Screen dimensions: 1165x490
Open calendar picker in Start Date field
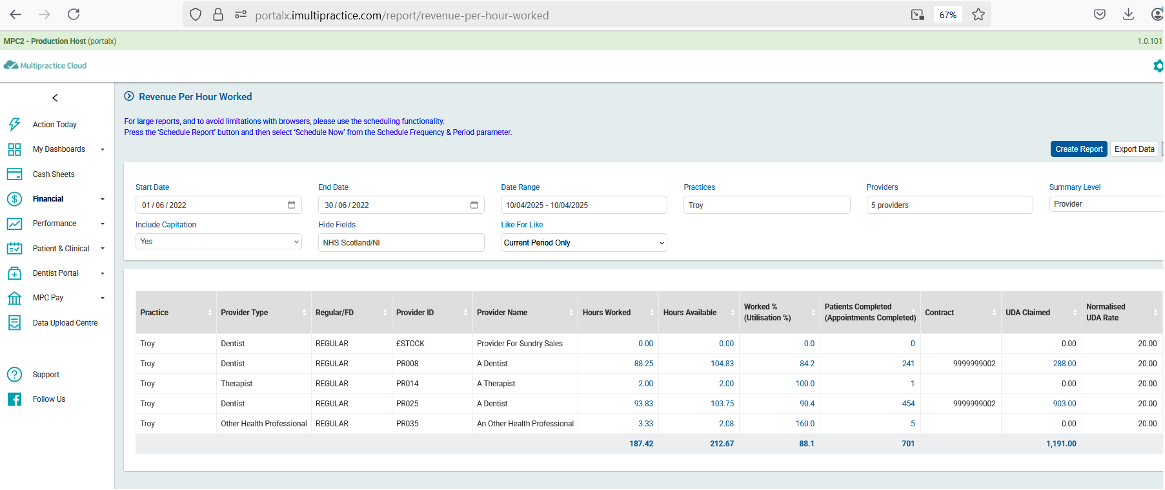[291, 205]
